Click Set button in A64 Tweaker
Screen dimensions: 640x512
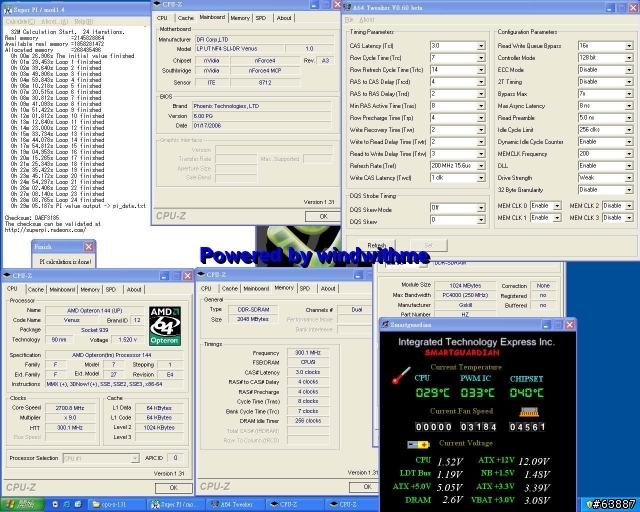pyautogui.click(x=429, y=245)
